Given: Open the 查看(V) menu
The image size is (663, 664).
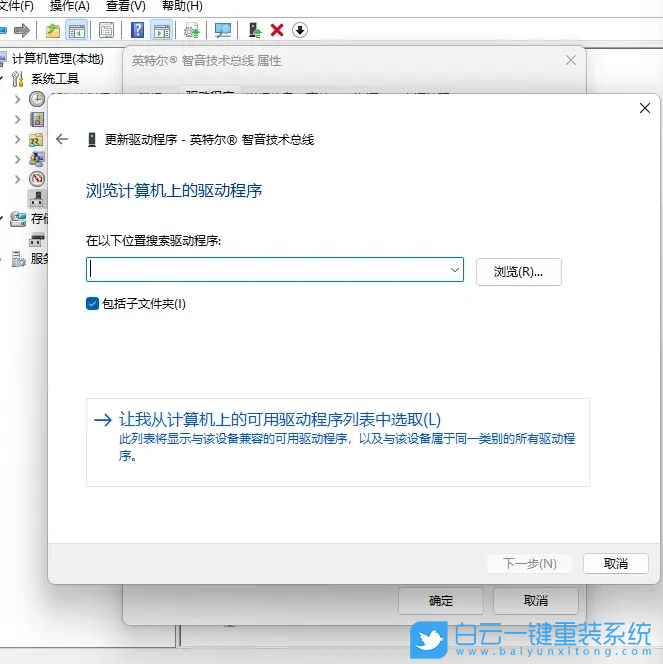Looking at the screenshot, I should tap(125, 6).
